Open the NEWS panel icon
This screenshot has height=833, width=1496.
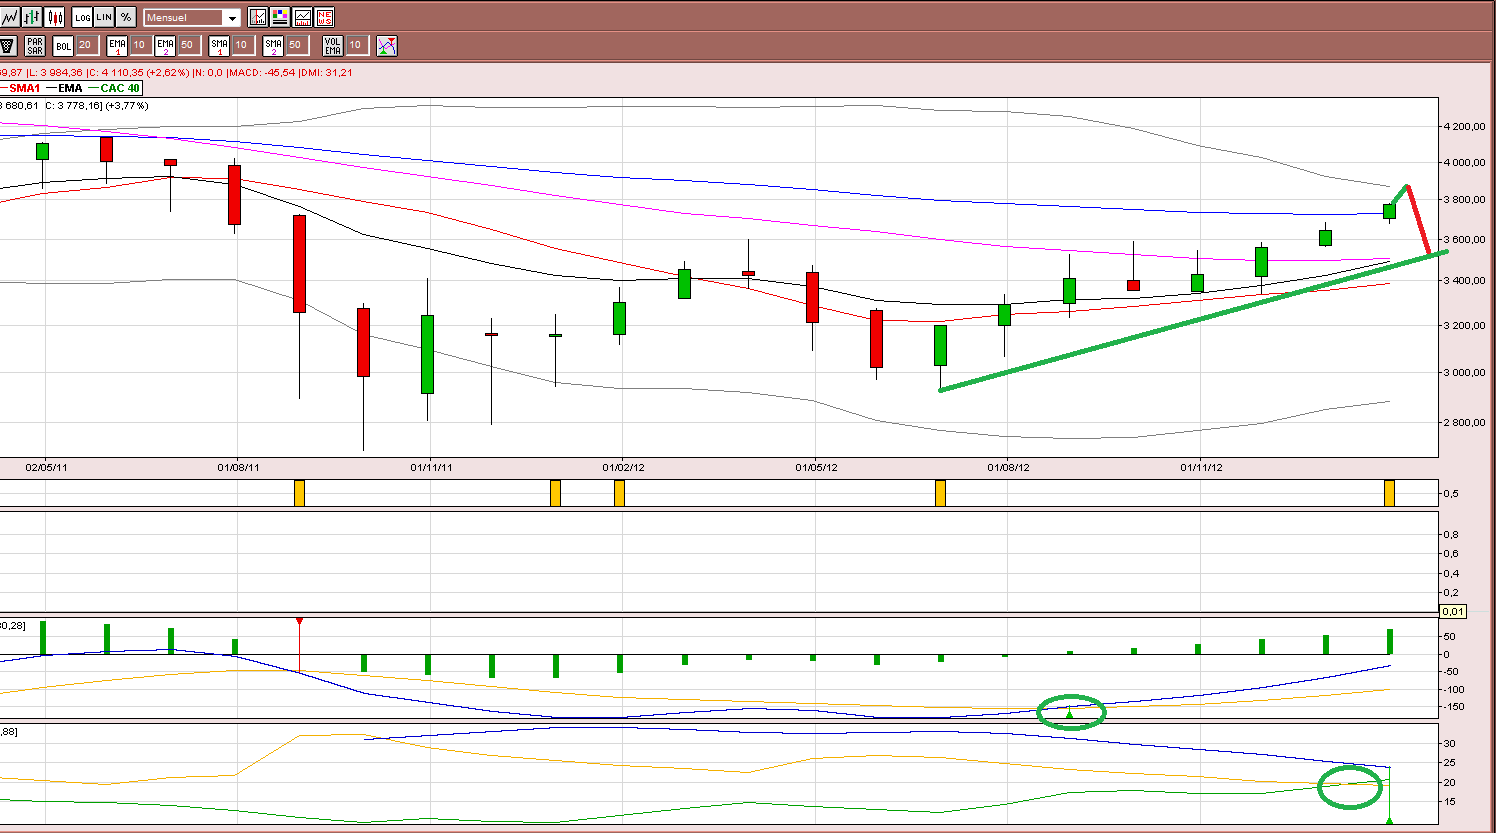tap(325, 17)
